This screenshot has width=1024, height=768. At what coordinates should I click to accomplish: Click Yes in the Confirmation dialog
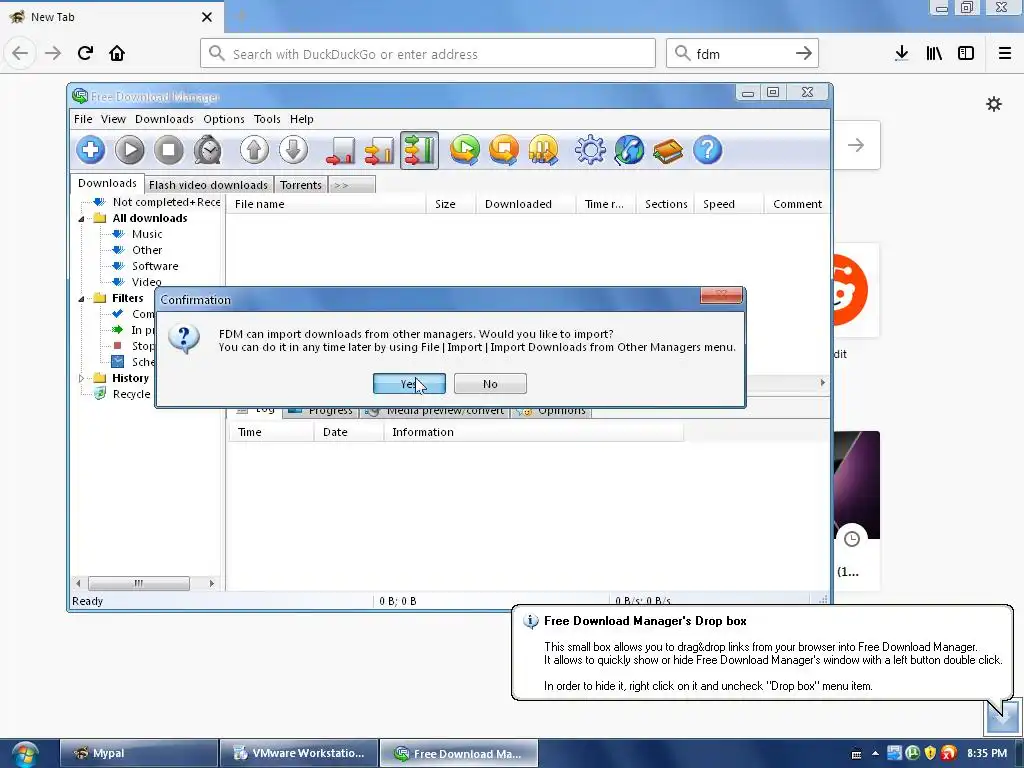point(409,384)
